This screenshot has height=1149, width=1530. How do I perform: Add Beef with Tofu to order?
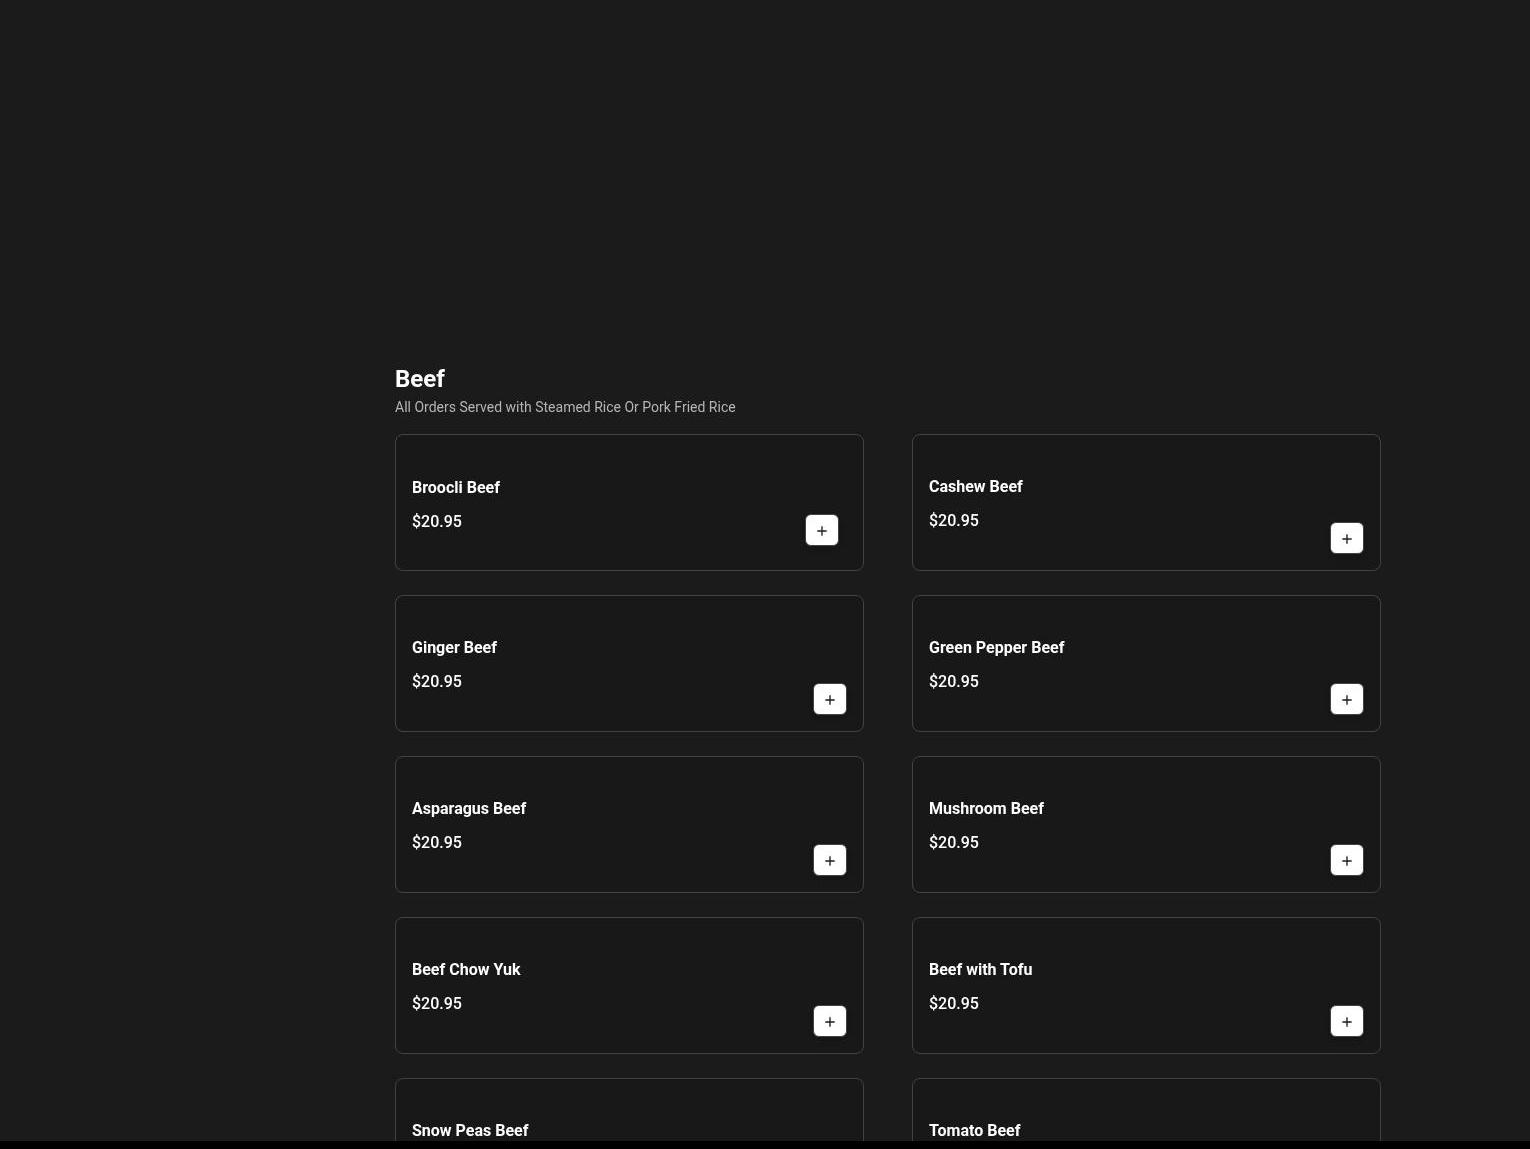(x=1346, y=1021)
